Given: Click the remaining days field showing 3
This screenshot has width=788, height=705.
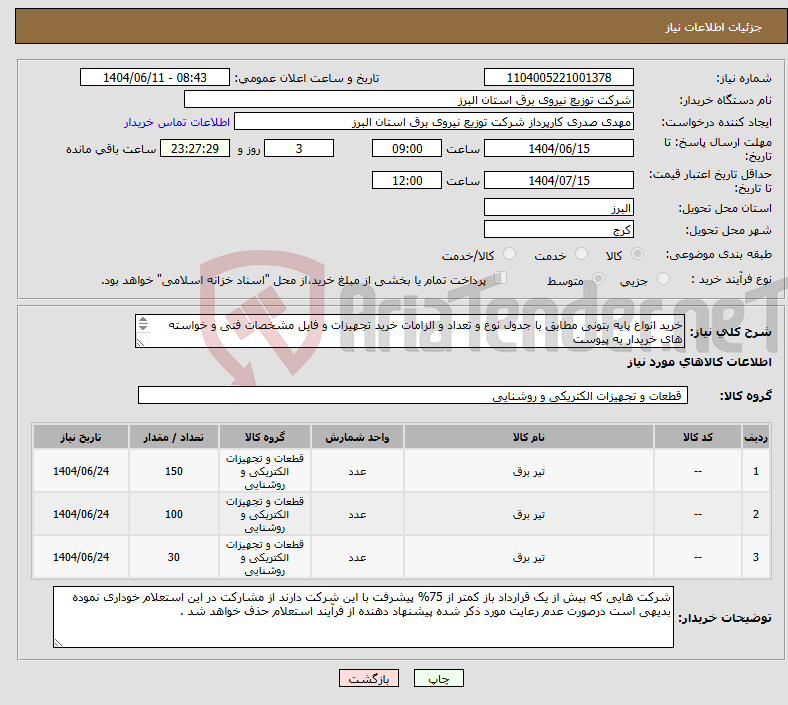Looking at the screenshot, I should pyautogui.click(x=299, y=149).
